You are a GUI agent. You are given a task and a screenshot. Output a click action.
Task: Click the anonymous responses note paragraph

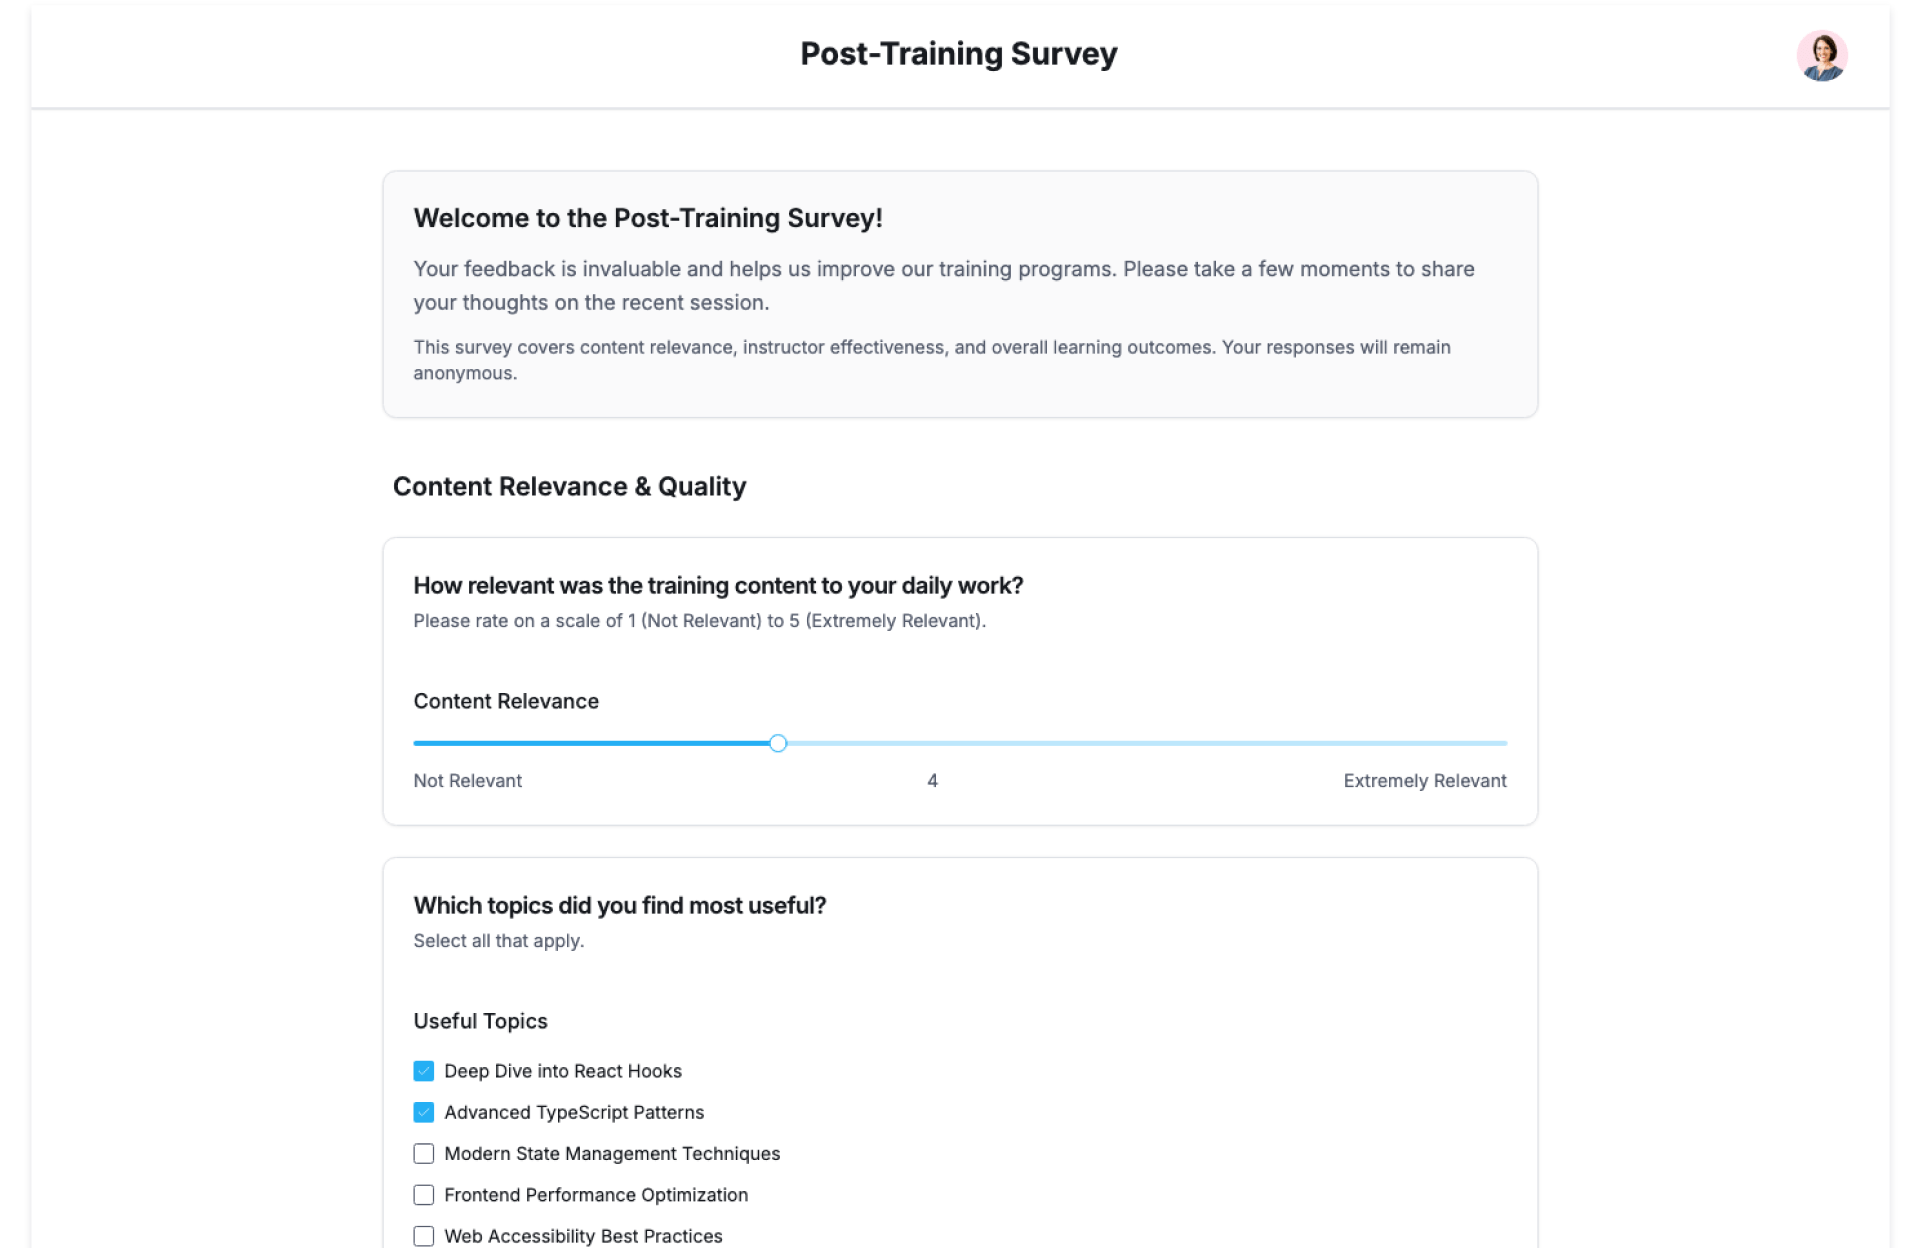pyautogui.click(x=931, y=360)
